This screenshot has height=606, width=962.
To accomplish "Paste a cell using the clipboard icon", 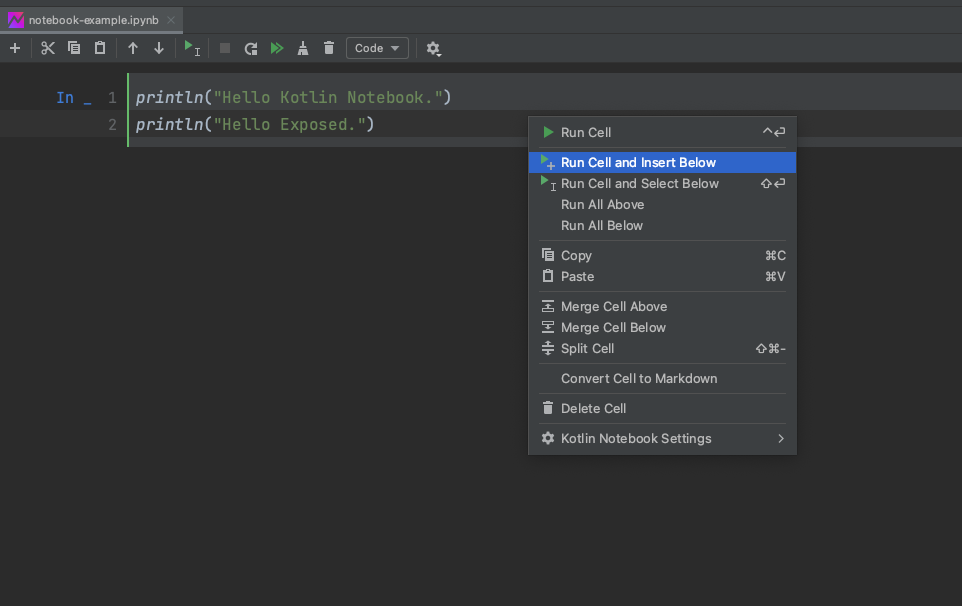I will point(99,47).
